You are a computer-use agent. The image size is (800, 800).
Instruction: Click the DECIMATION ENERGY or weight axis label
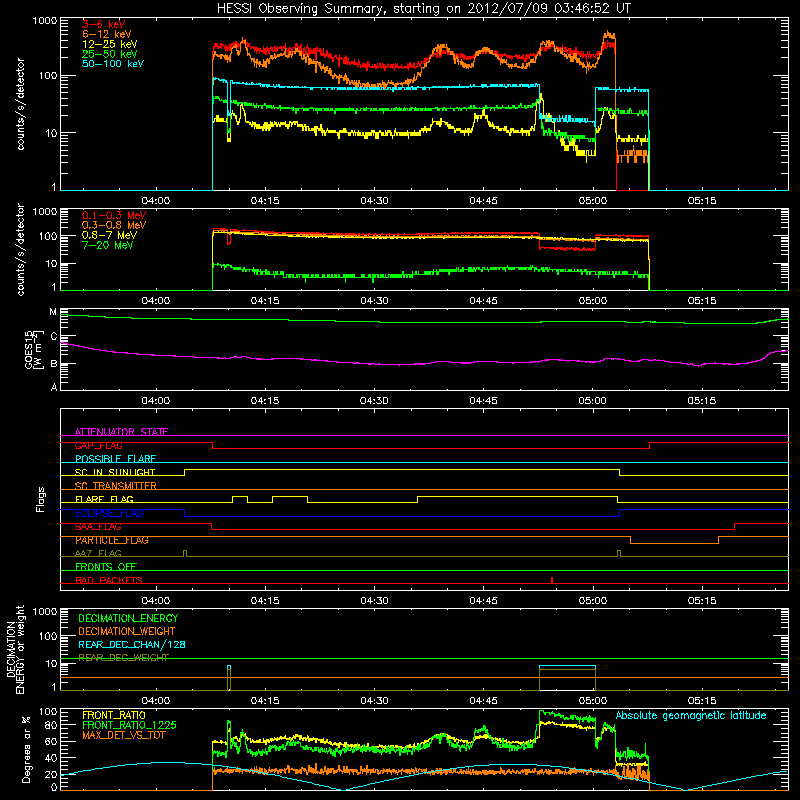pos(15,649)
